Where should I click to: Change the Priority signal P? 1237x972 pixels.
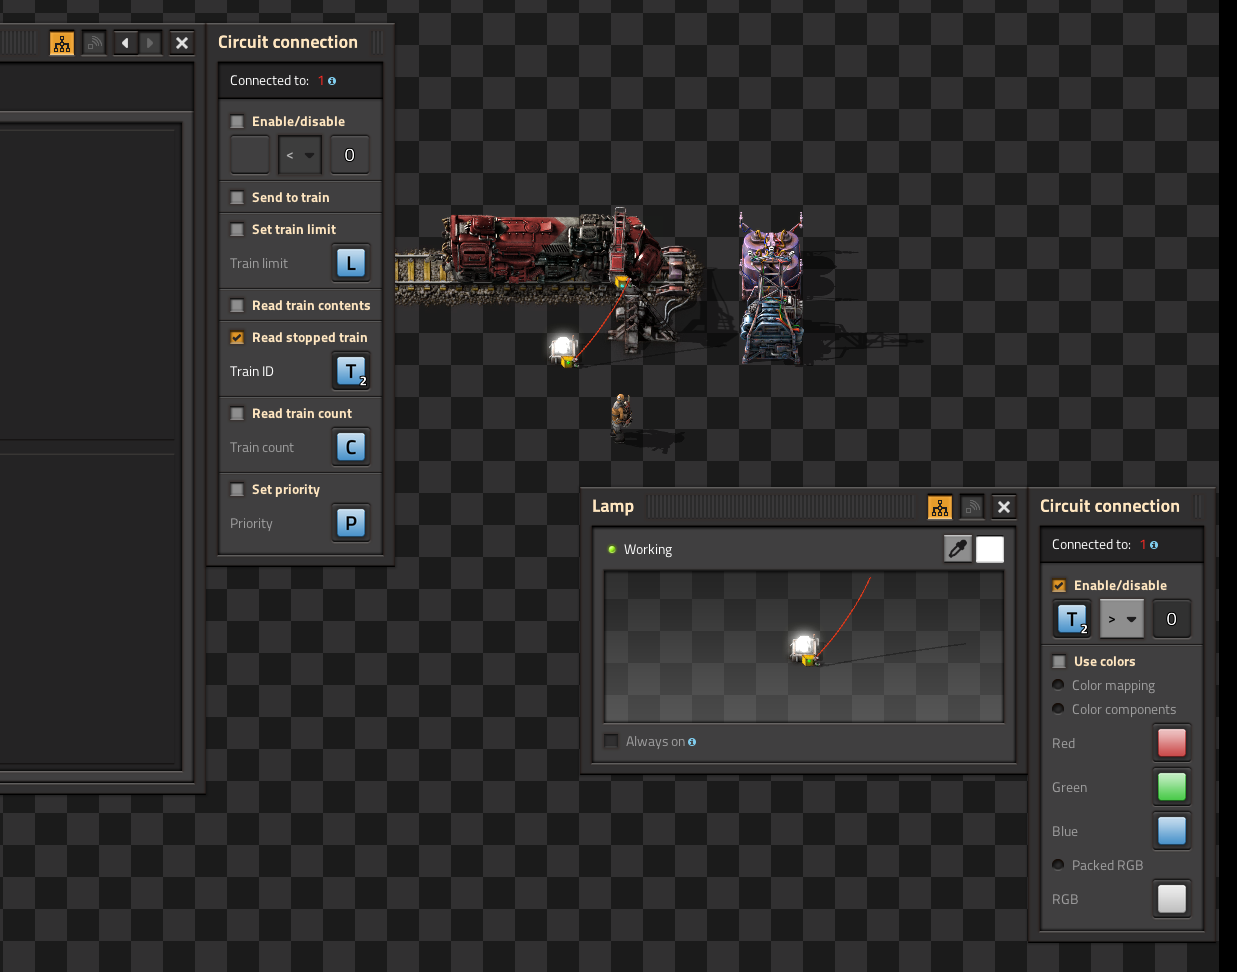351,523
